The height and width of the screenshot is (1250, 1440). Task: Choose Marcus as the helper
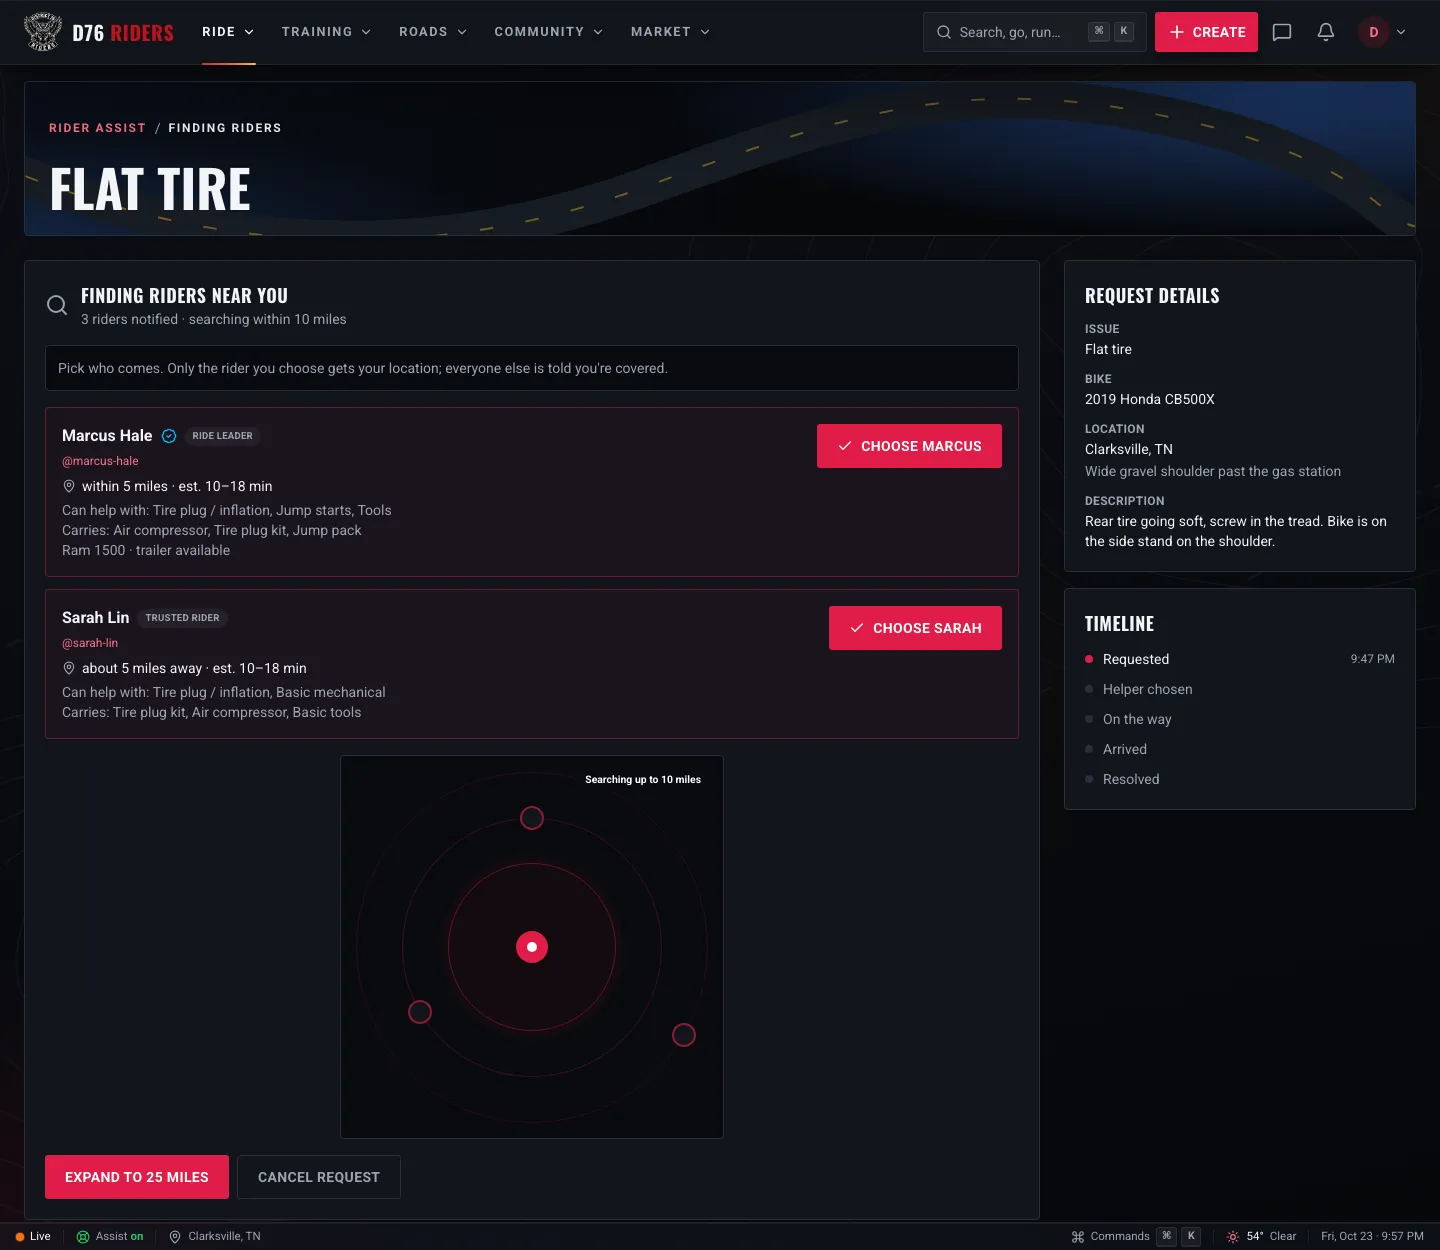[909, 446]
